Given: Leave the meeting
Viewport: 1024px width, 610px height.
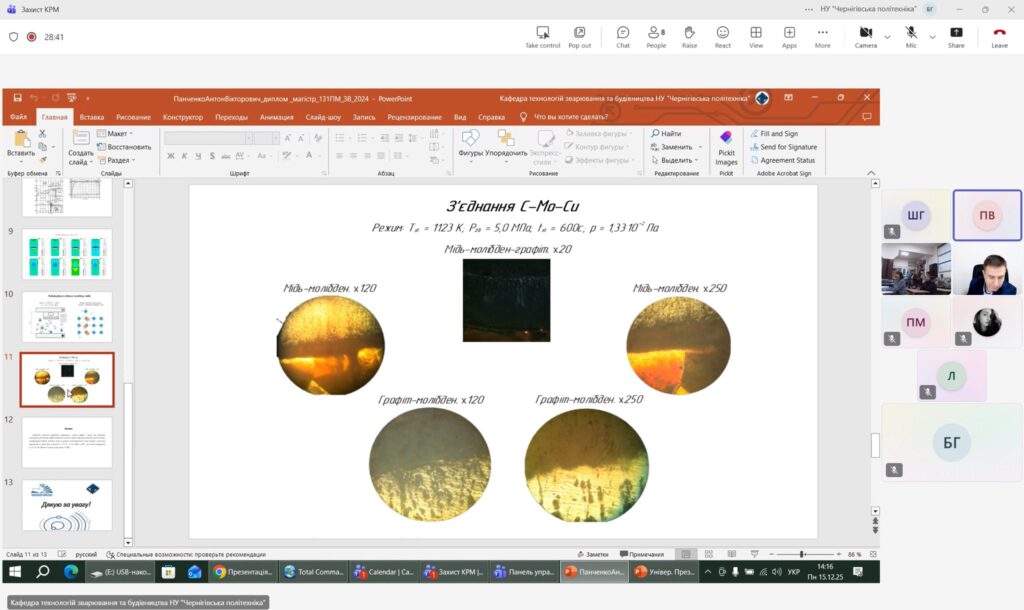Looking at the screenshot, I should click(x=999, y=37).
